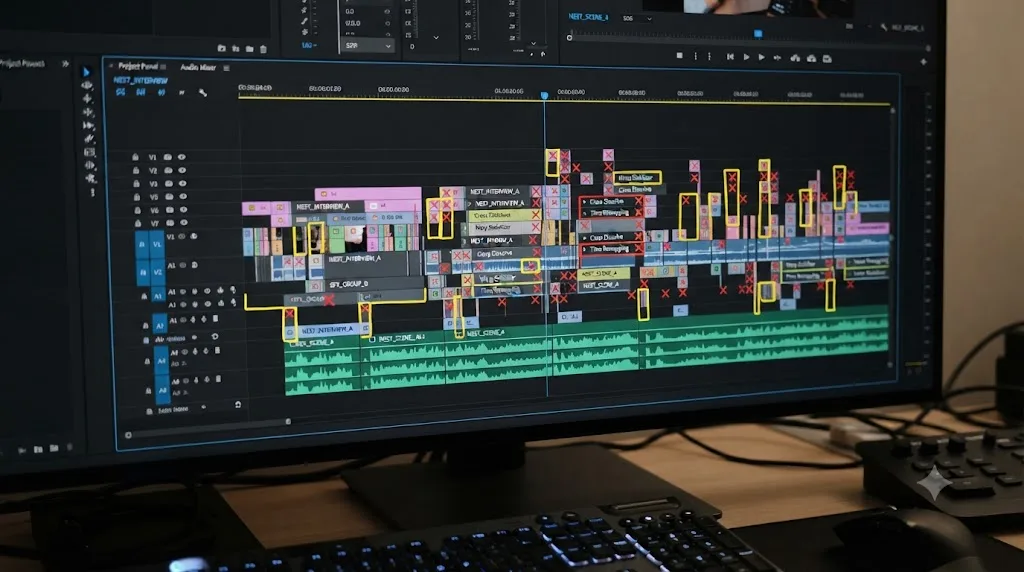Click the blue scrubber handle in monitor
Screen dimensions: 1024x572
point(758,33)
